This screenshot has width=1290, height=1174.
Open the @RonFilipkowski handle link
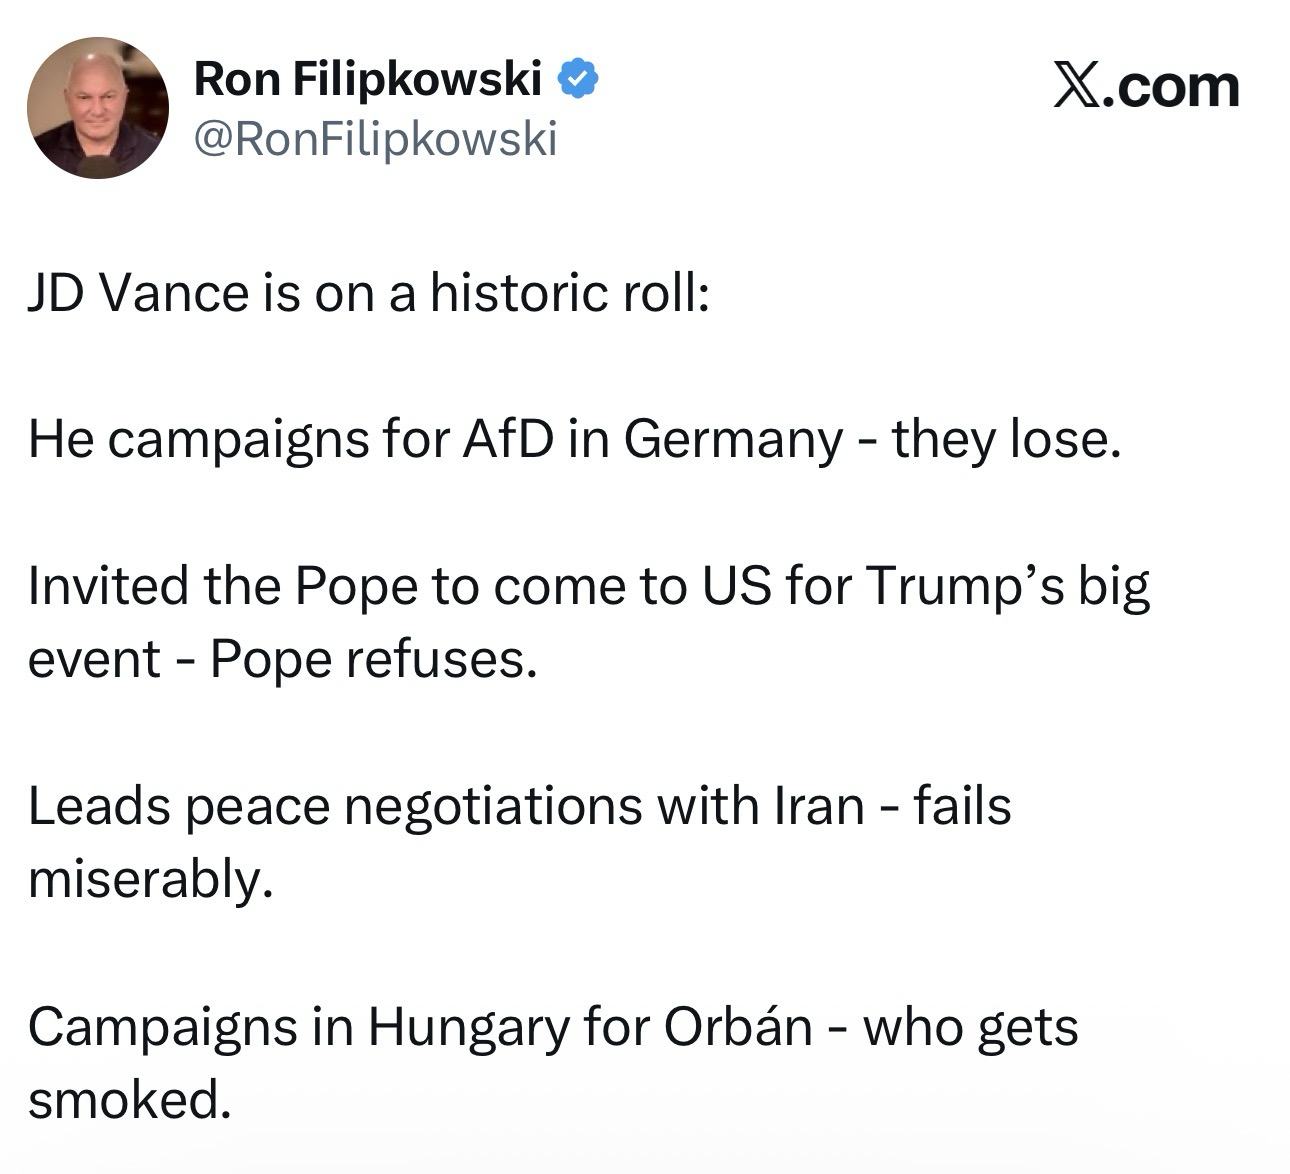(374, 138)
